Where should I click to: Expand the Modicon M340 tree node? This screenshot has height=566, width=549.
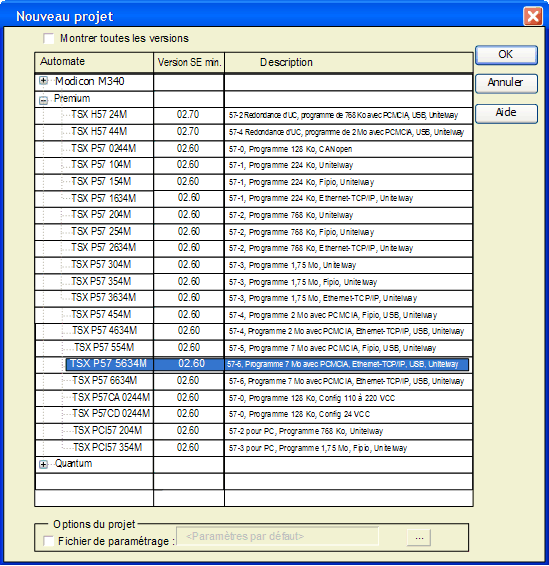pyautogui.click(x=43, y=81)
